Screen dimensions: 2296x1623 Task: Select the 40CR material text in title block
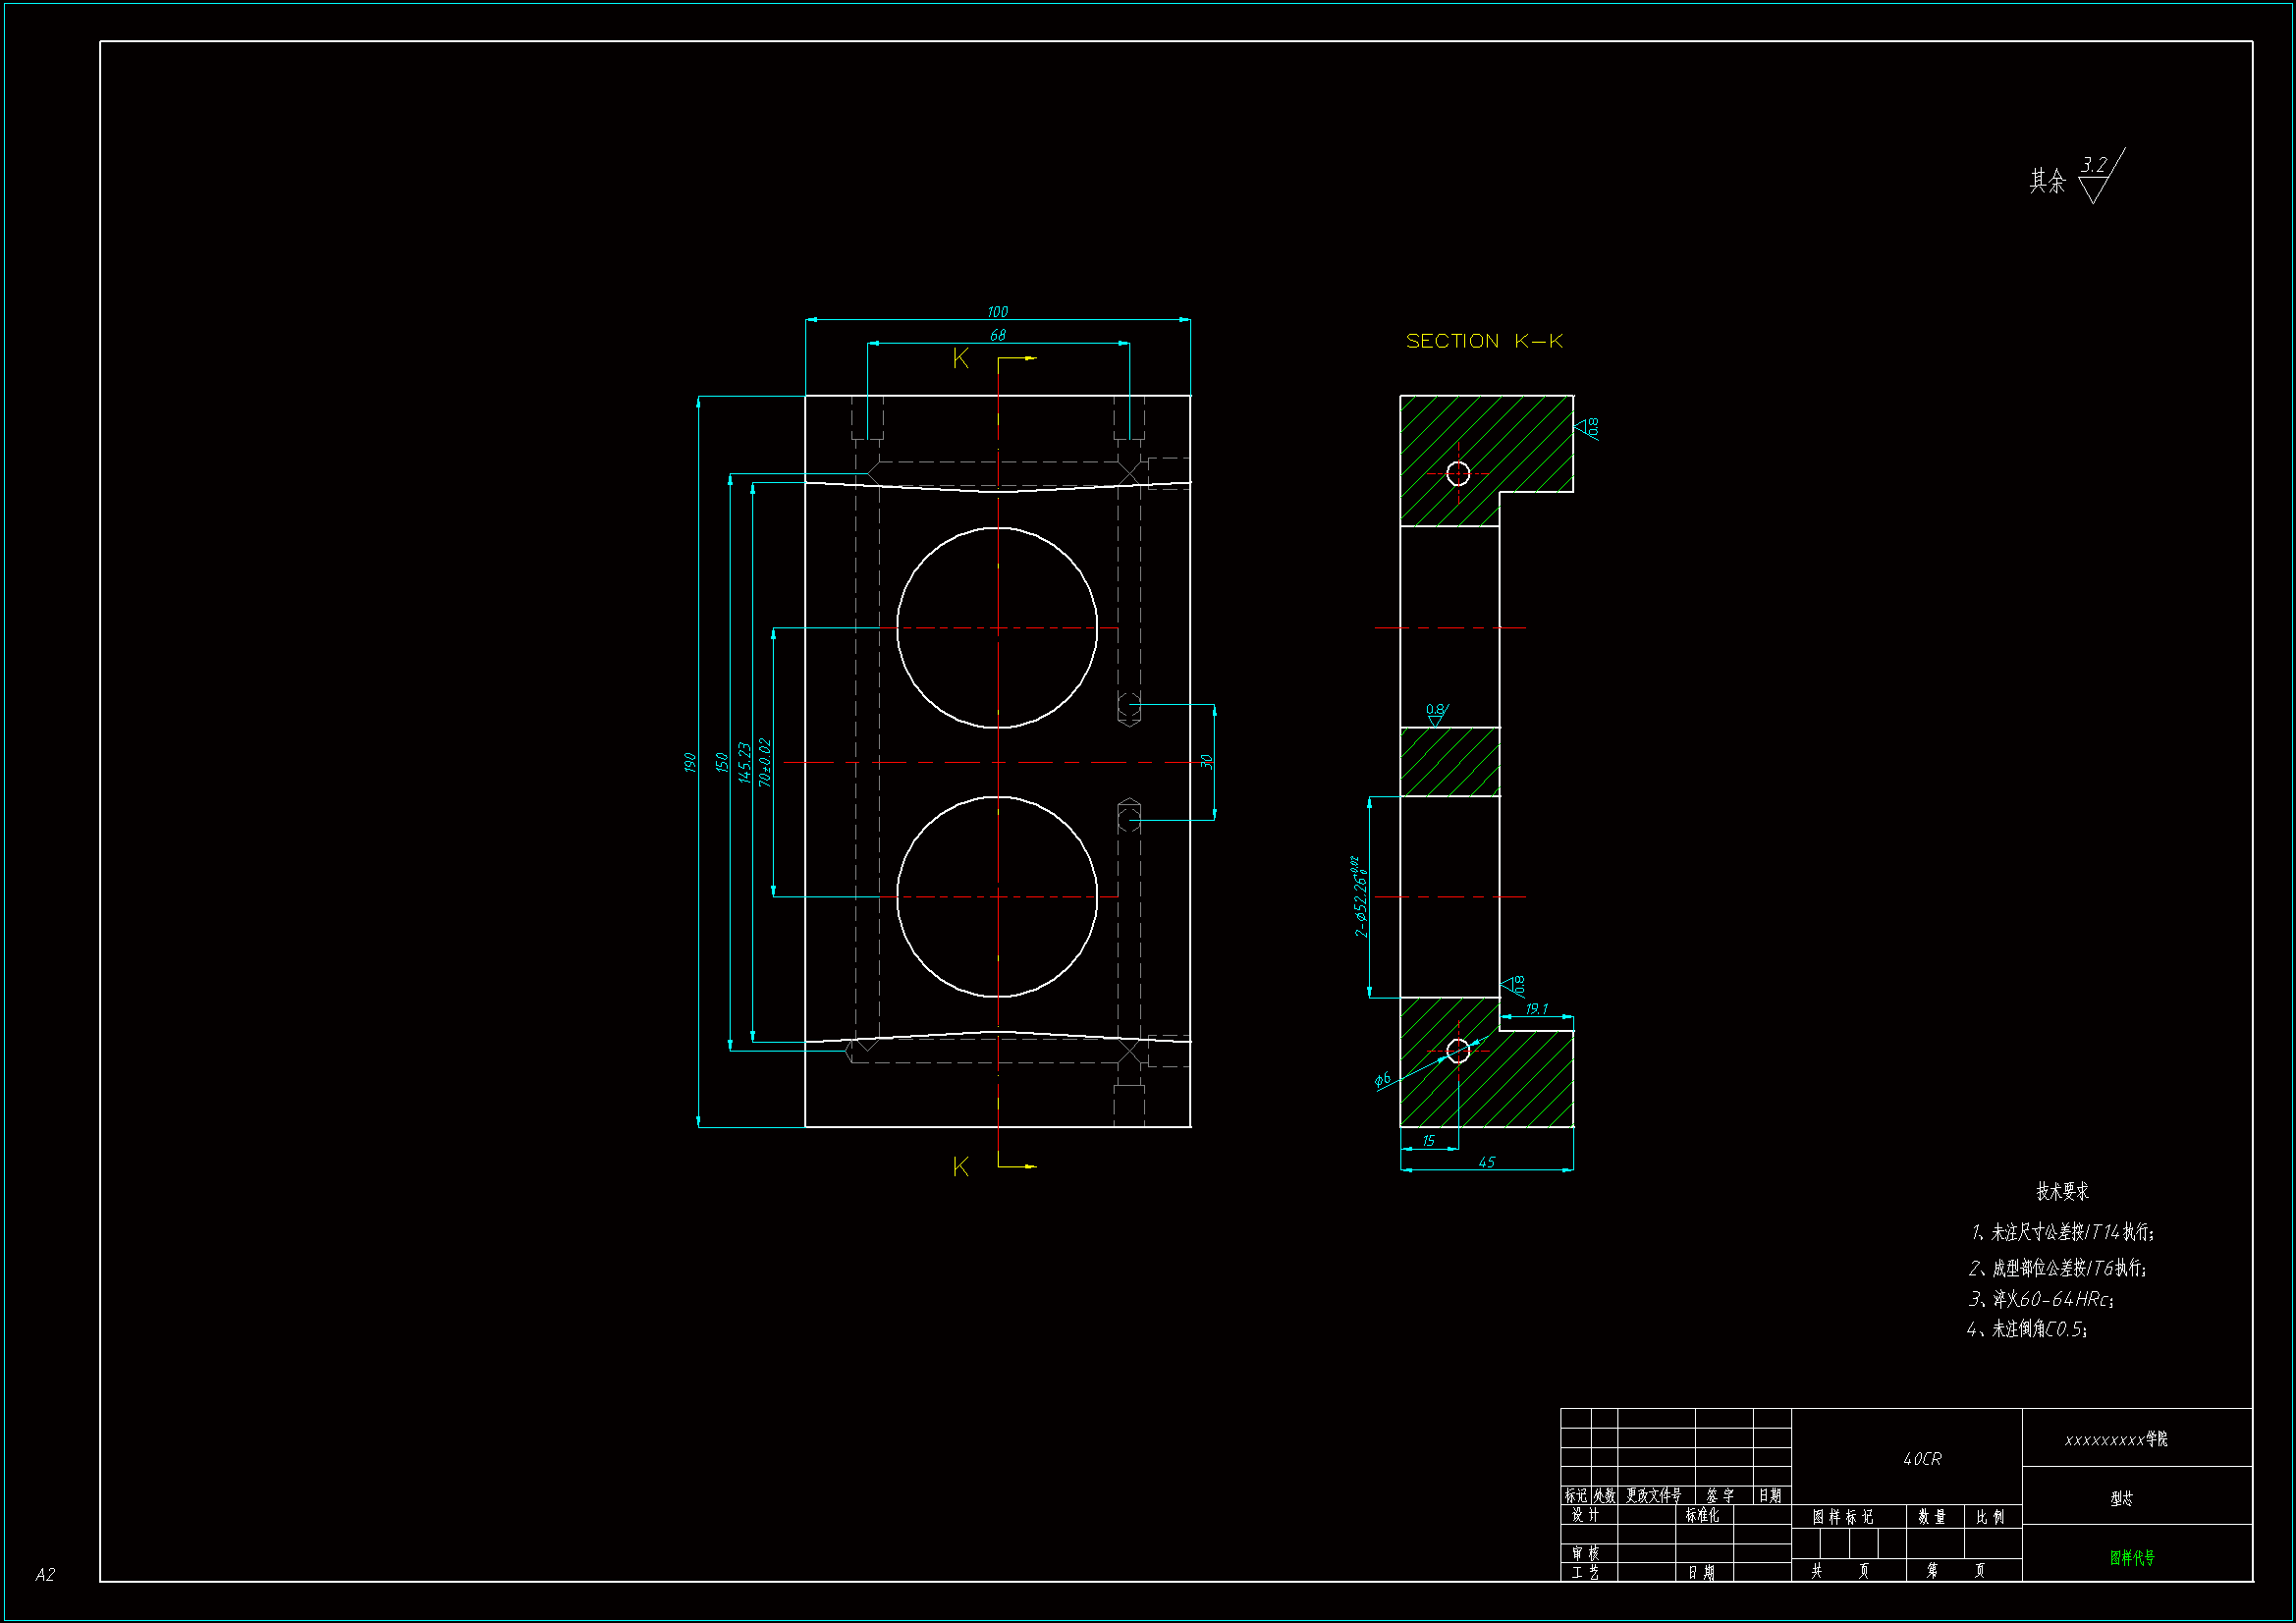[1921, 1459]
